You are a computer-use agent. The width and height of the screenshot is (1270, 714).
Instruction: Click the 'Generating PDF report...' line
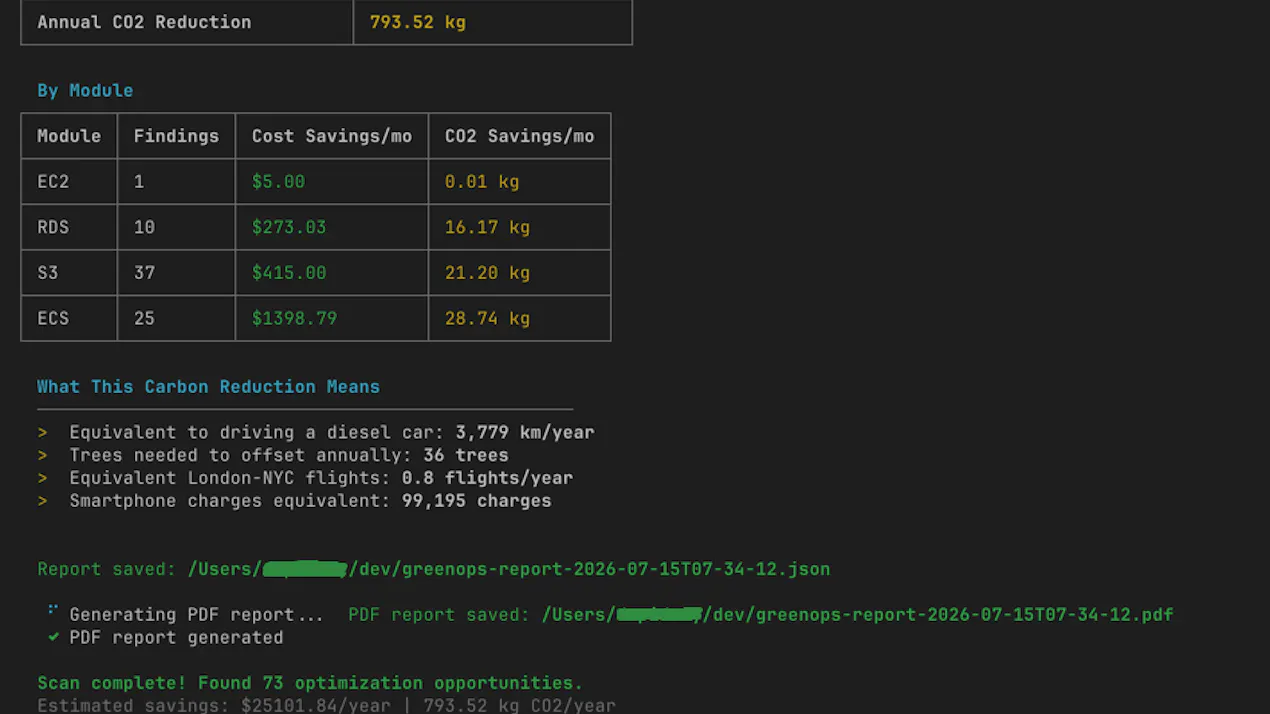[196, 615]
